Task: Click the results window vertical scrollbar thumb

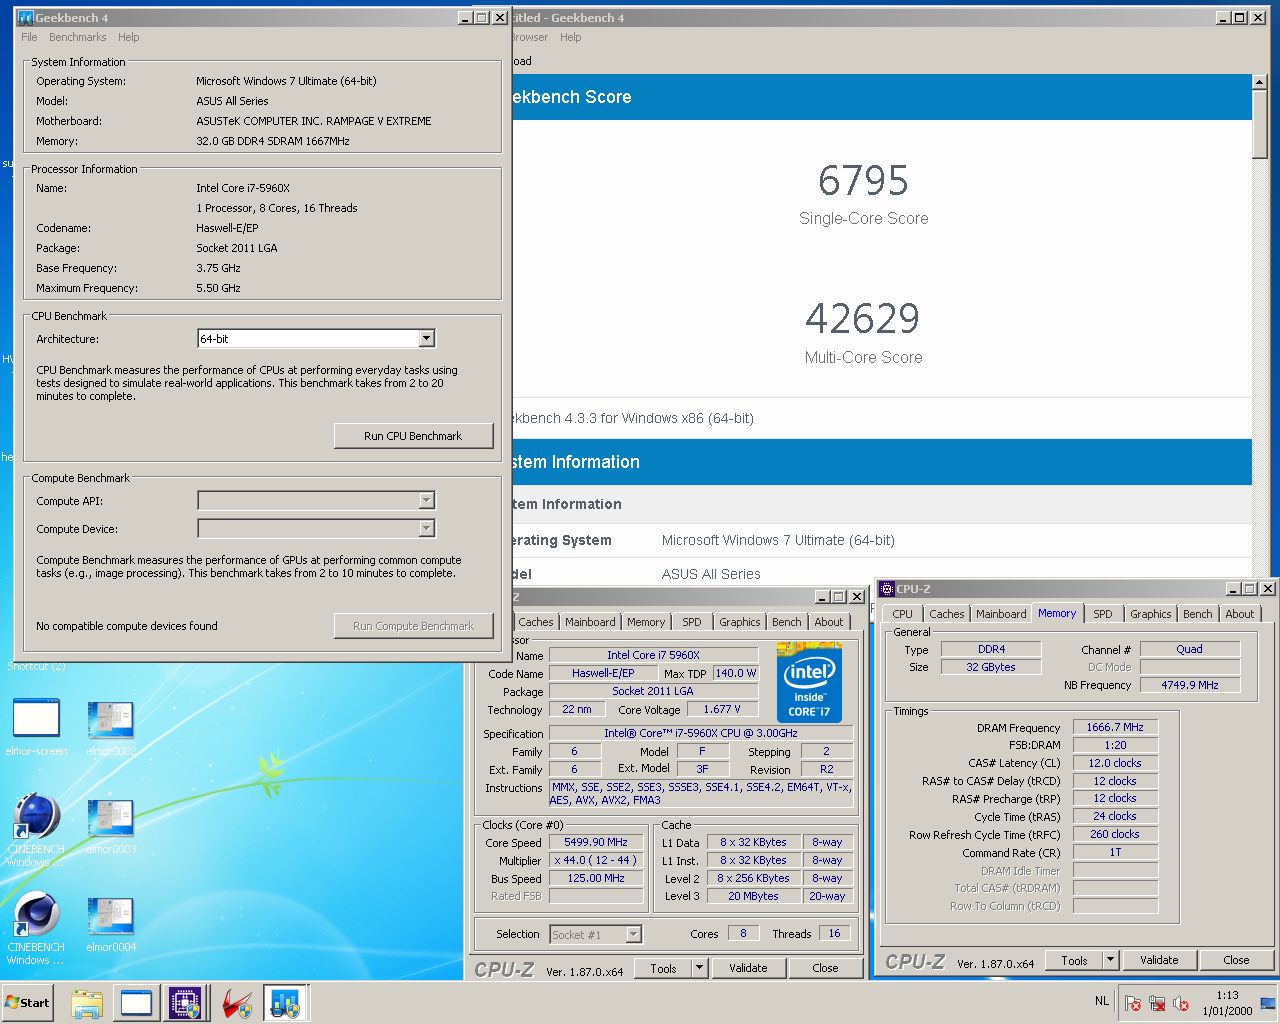Action: tap(1260, 124)
